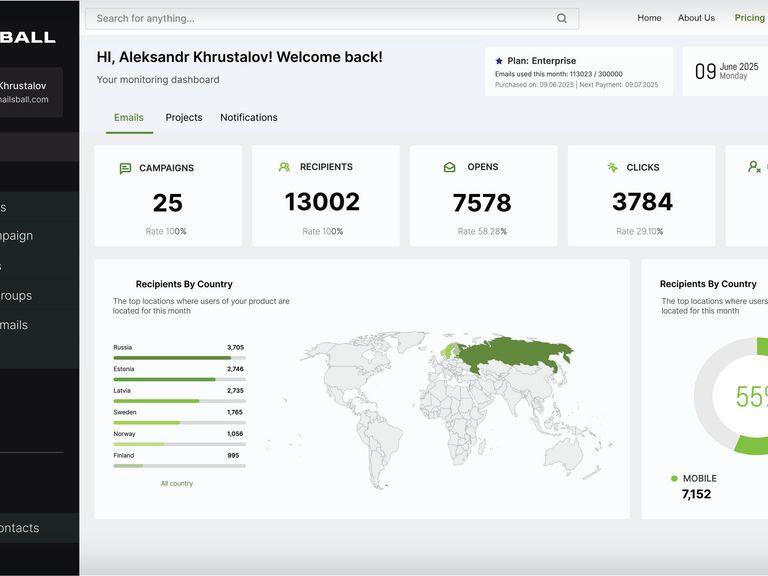Click the Russia value 3,705
The width and height of the screenshot is (768, 576).
point(236,347)
